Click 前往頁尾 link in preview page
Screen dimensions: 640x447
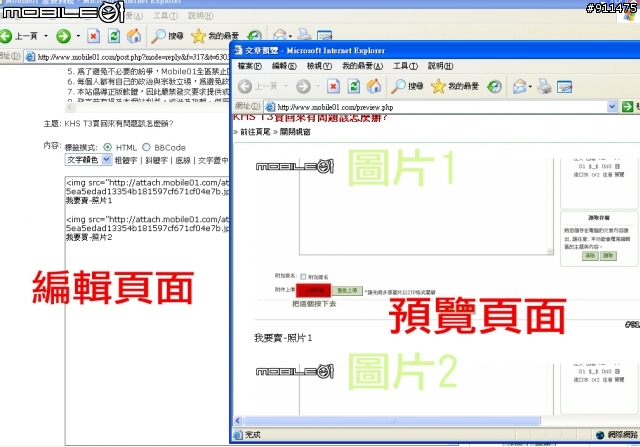pyautogui.click(x=255, y=132)
